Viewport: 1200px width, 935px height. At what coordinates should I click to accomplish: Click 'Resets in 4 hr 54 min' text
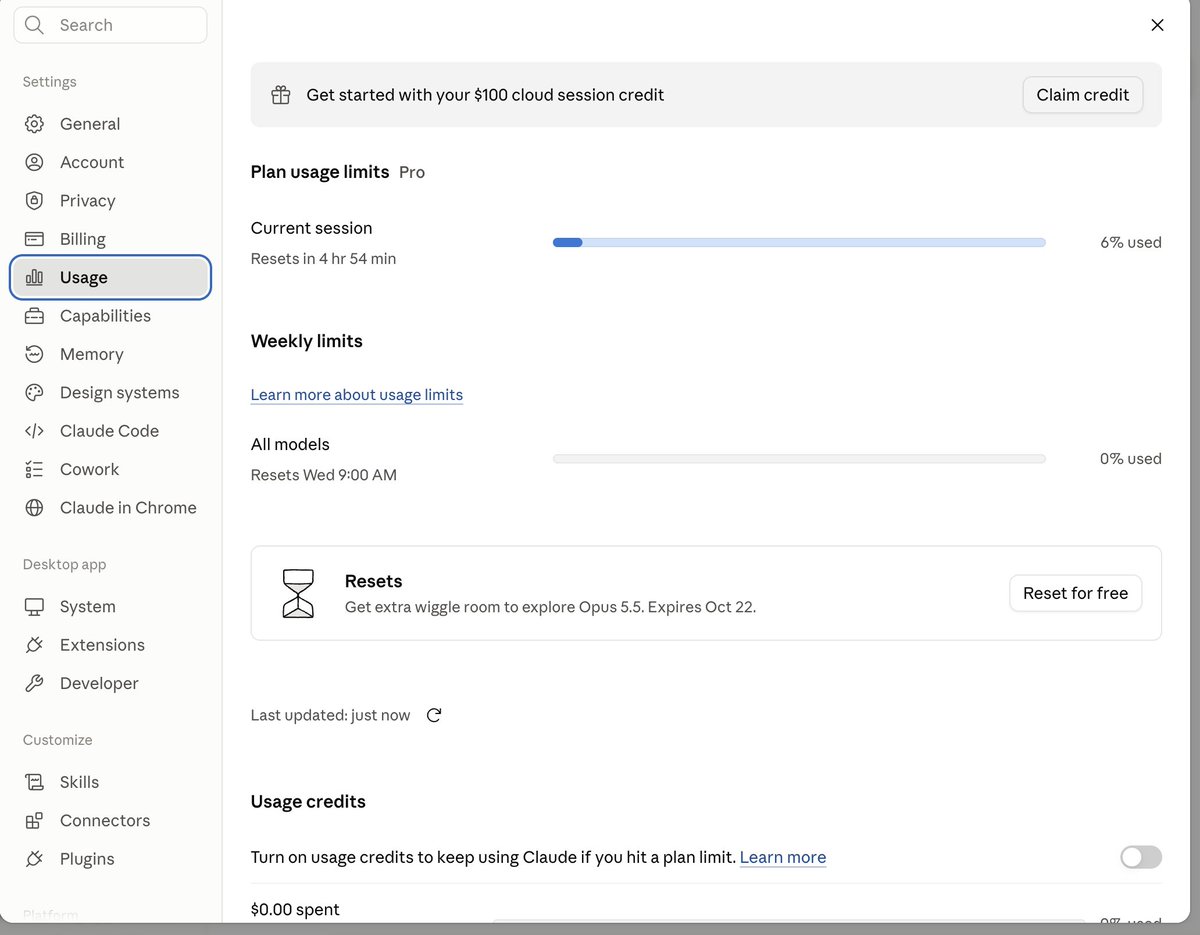(x=323, y=259)
